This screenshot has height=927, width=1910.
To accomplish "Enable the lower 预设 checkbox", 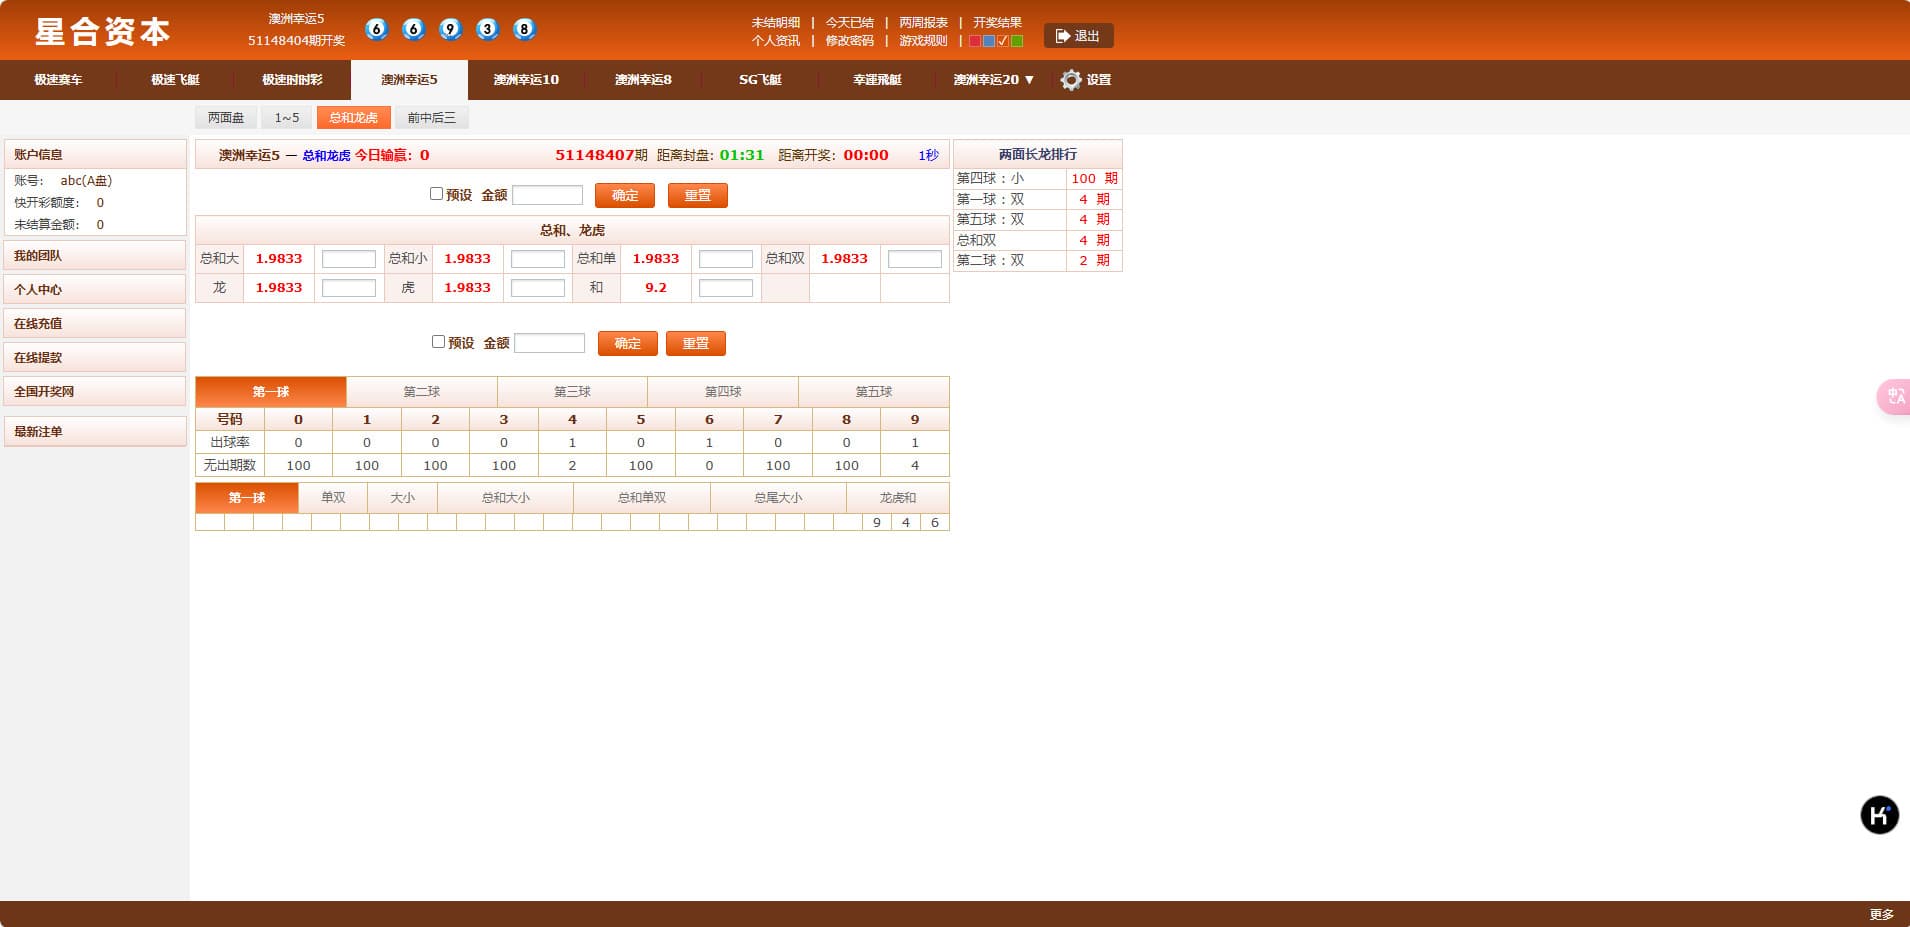I will click(438, 342).
